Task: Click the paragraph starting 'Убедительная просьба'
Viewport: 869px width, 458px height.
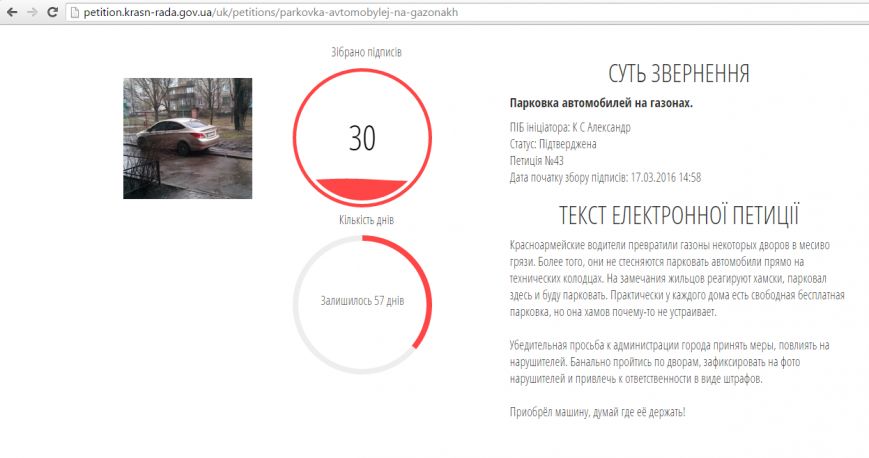Action: [x=669, y=362]
